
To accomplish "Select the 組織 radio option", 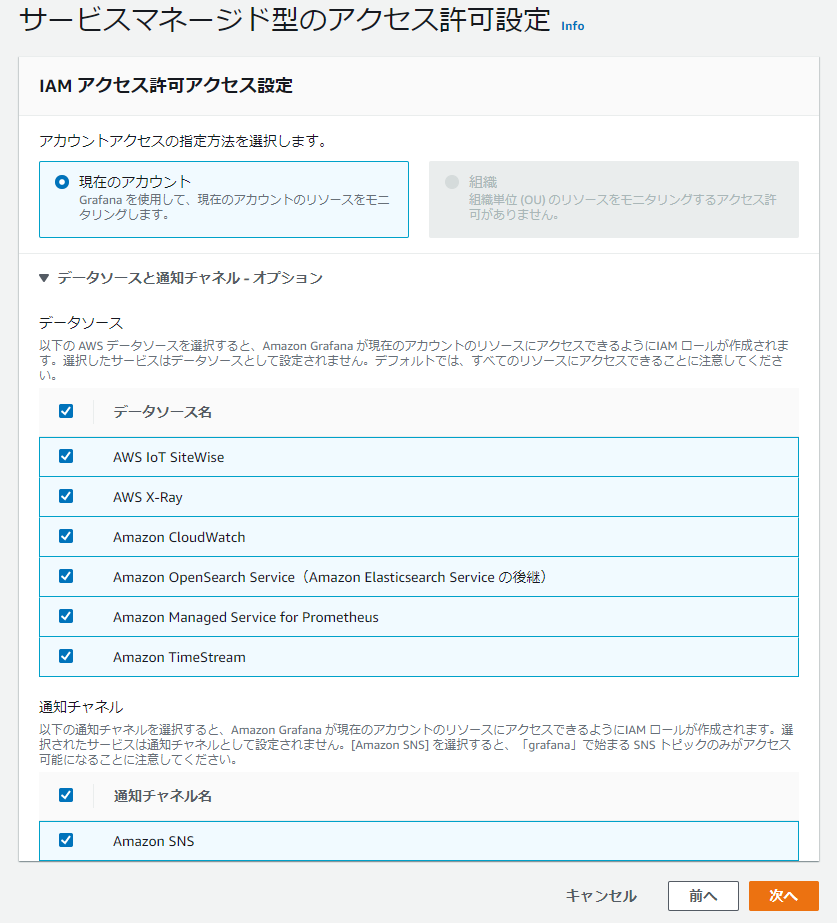I will point(452,182).
